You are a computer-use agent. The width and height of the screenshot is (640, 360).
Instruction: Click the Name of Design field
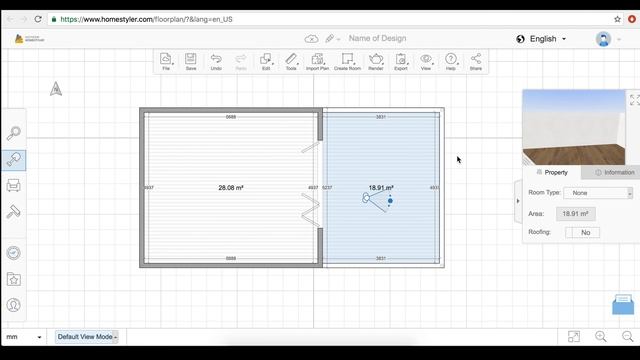pyautogui.click(x=377, y=38)
